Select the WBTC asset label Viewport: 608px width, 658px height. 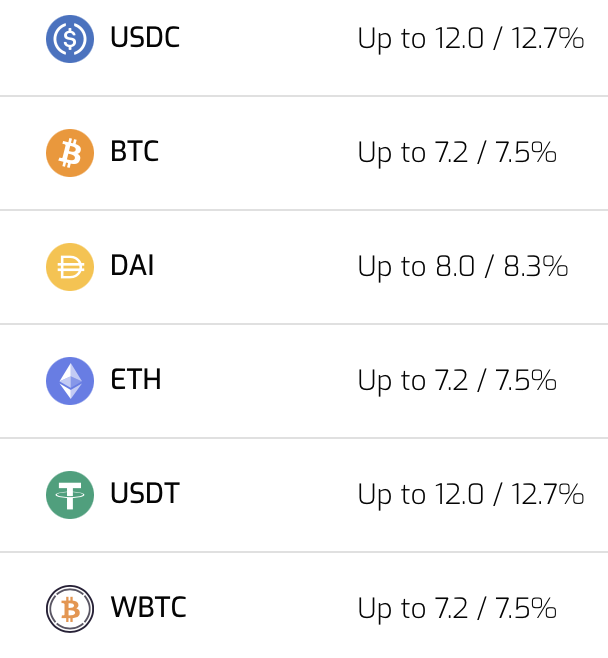point(149,607)
